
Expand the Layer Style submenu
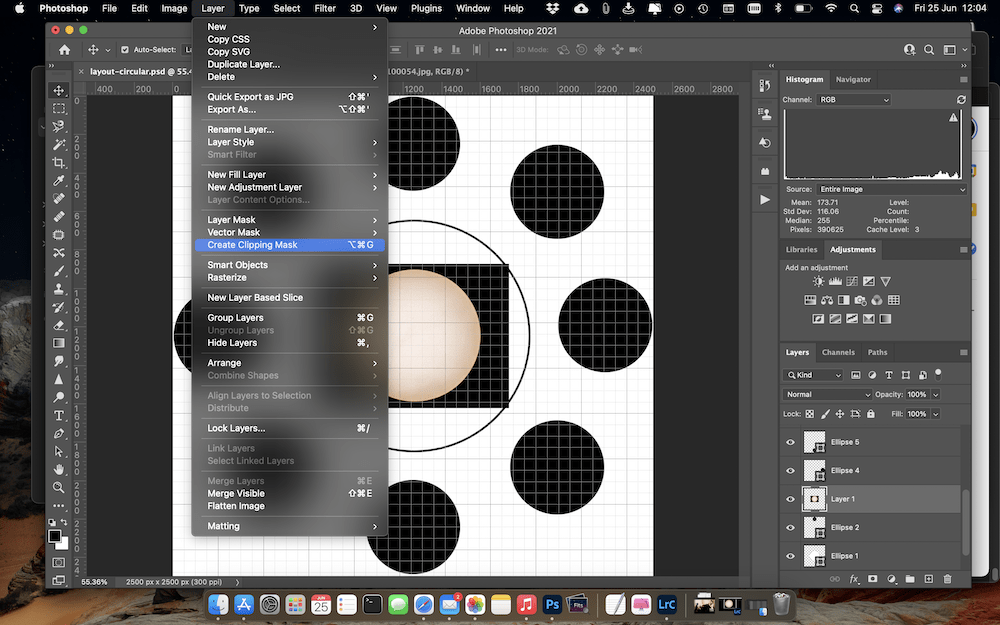point(290,142)
